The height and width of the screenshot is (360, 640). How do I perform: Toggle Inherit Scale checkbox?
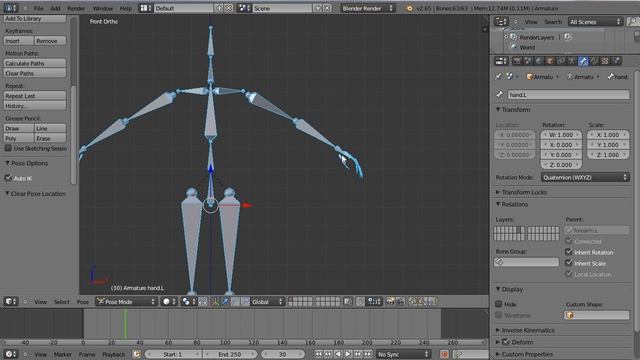point(569,263)
